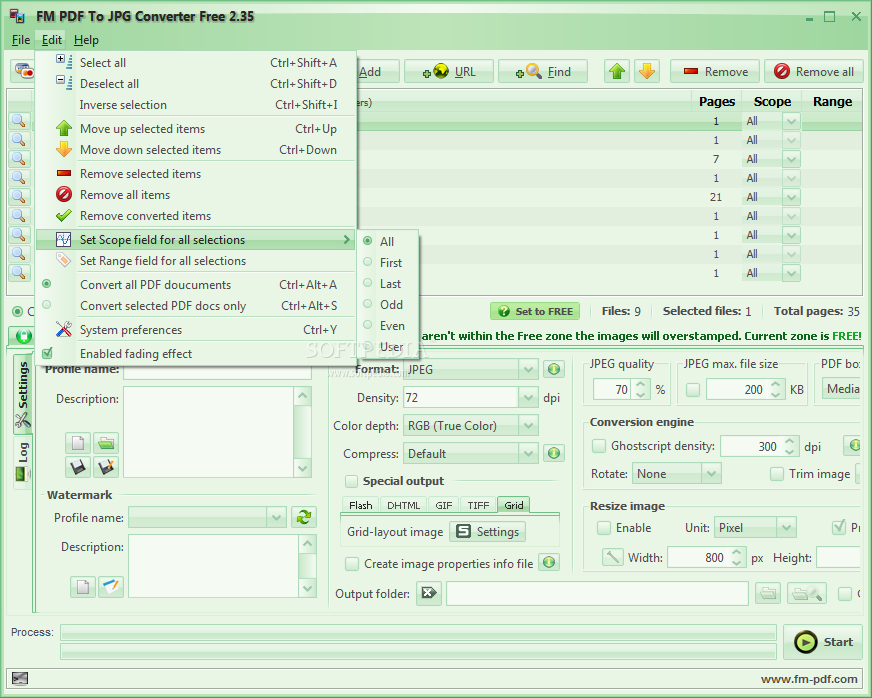Viewport: 872px width, 698px height.
Task: Click the console icon in the status bar
Action: [19, 679]
